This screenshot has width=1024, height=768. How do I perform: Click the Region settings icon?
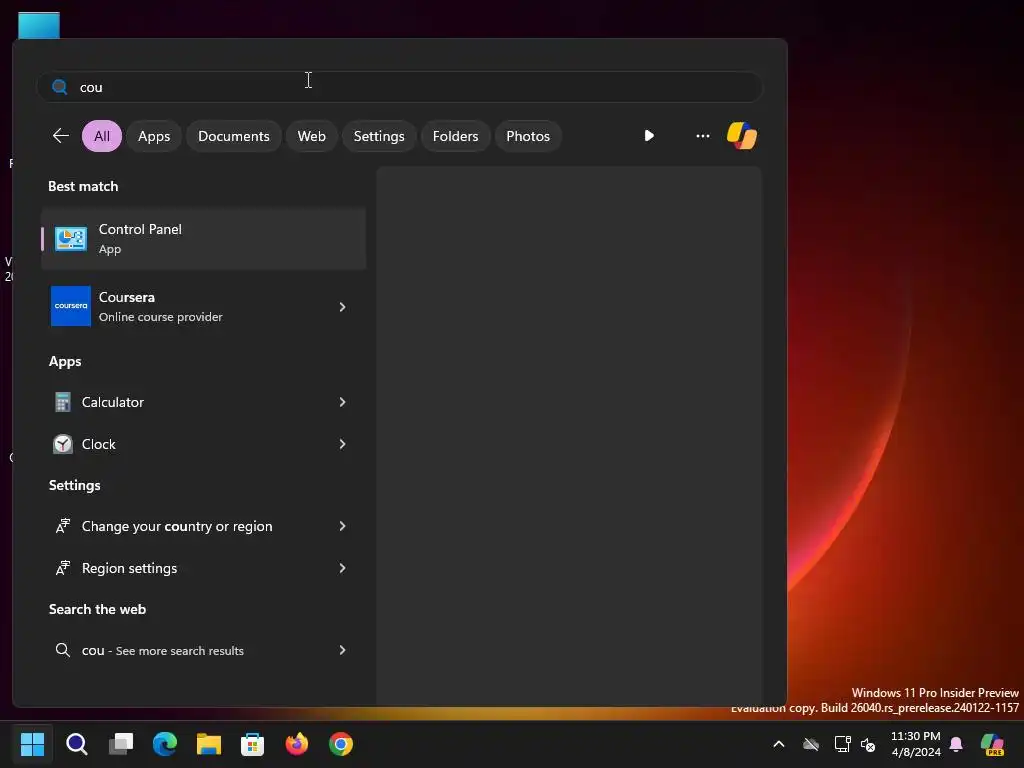point(63,568)
